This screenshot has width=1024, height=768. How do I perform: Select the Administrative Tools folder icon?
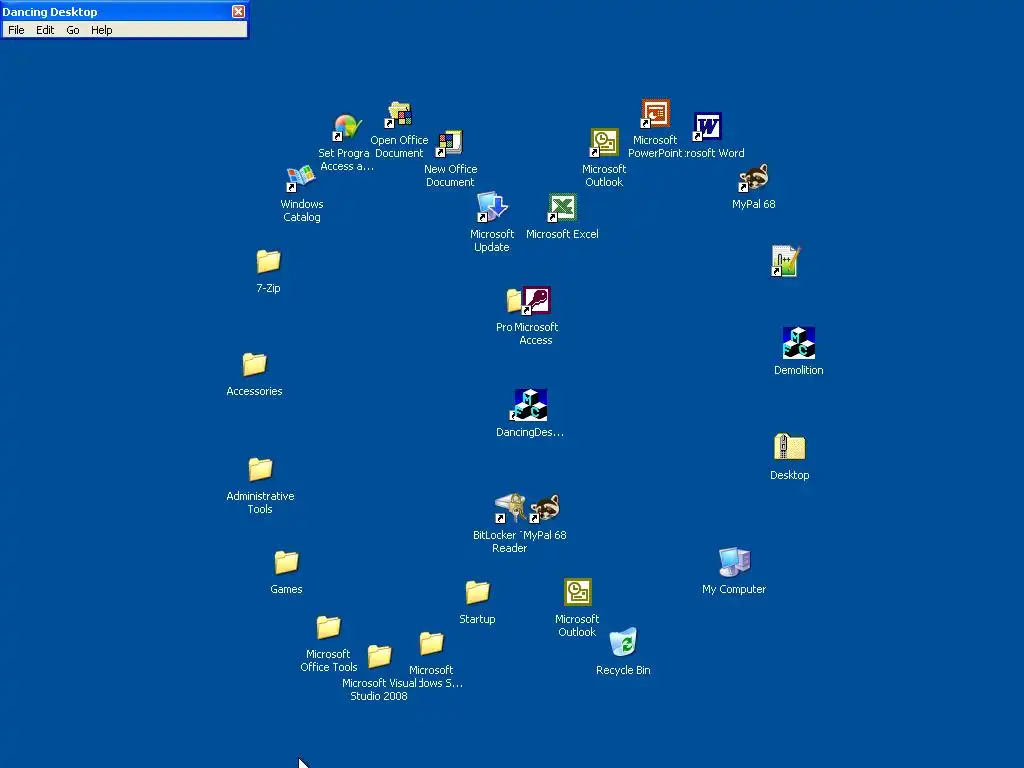point(260,469)
